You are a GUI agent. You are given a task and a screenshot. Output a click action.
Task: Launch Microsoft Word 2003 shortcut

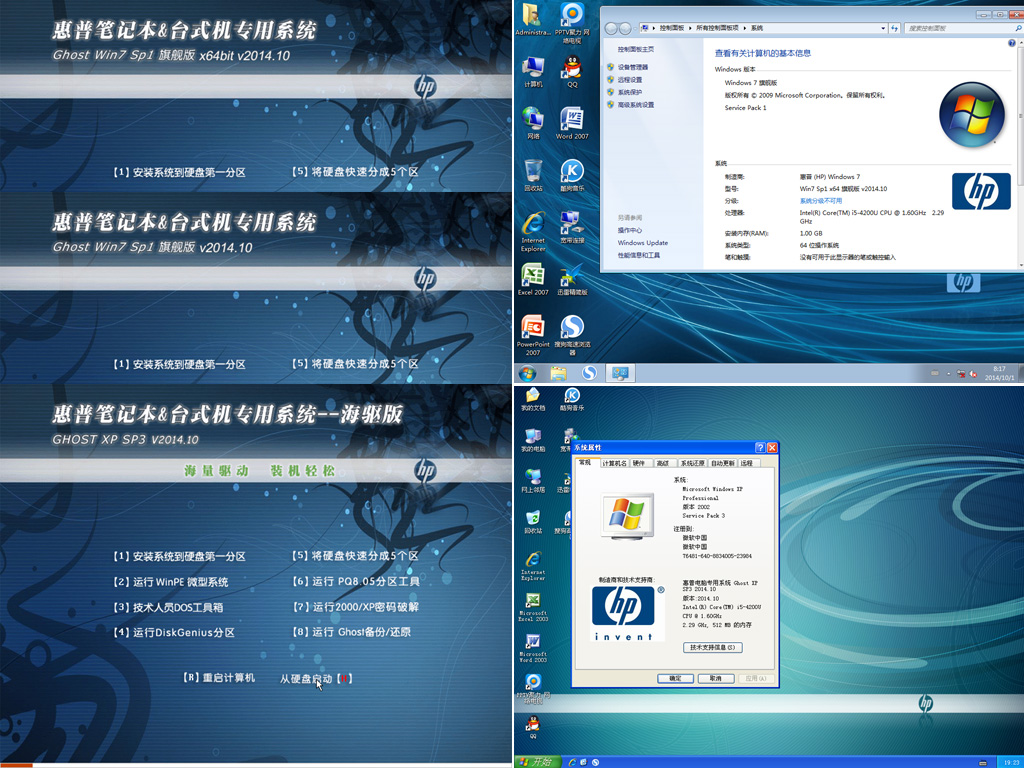(x=533, y=647)
